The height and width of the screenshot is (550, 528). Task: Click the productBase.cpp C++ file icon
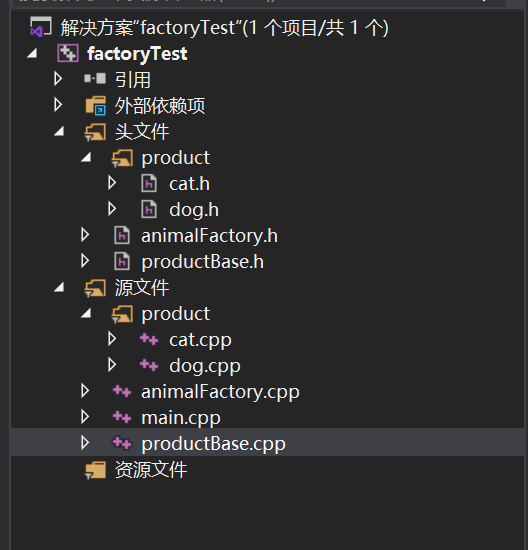point(122,443)
